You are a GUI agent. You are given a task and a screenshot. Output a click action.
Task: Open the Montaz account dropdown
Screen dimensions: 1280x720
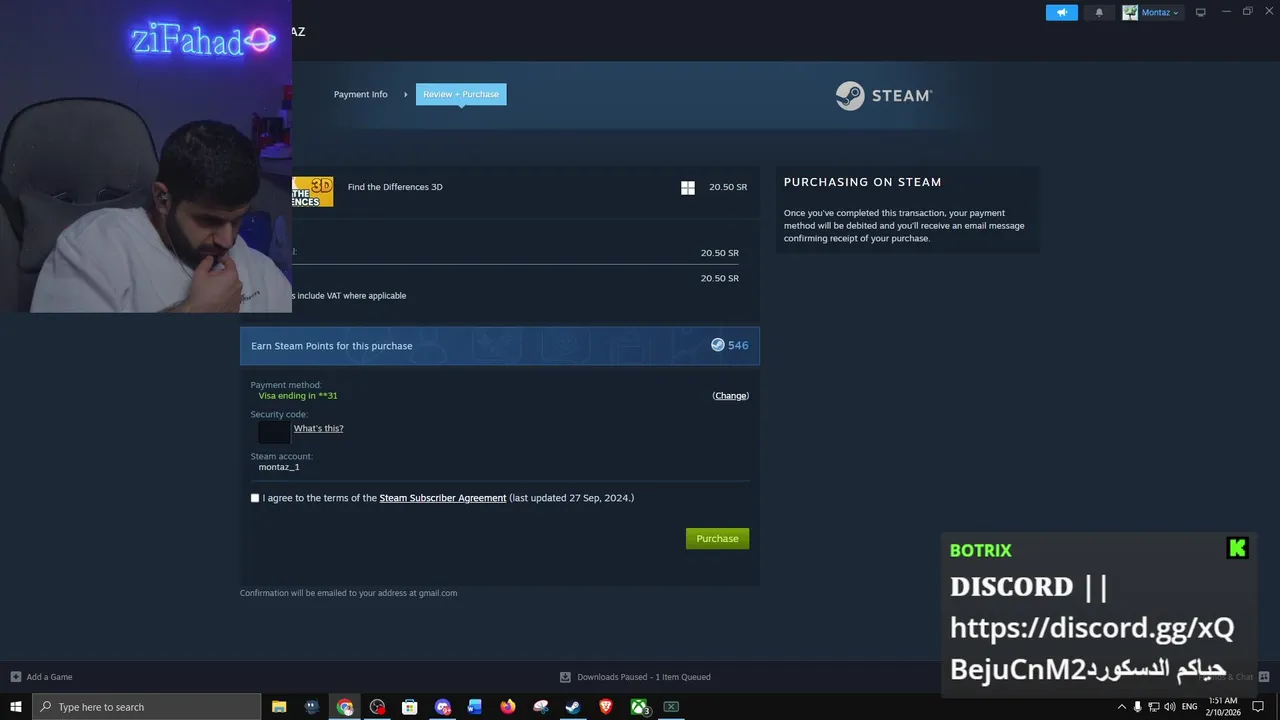coord(1159,12)
